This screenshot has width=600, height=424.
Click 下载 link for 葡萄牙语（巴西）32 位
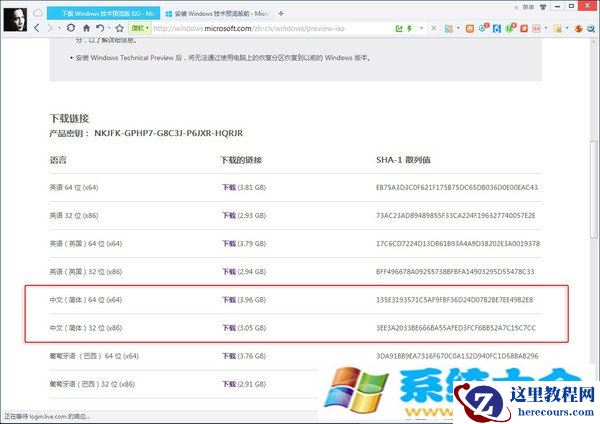point(229,384)
